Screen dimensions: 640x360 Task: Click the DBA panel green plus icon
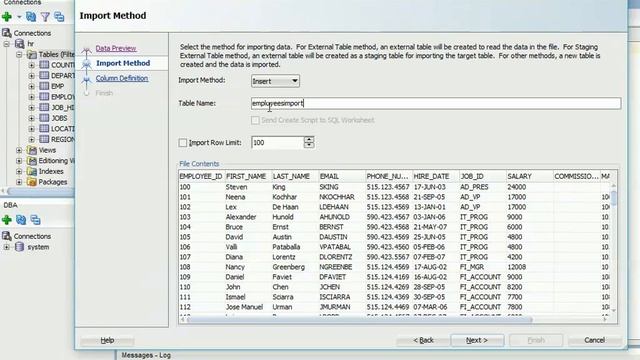(x=7, y=220)
